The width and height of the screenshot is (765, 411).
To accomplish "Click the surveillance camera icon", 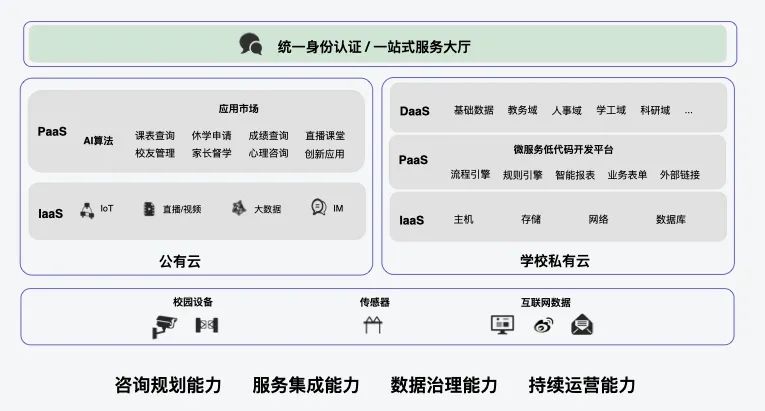I will pos(164,325).
